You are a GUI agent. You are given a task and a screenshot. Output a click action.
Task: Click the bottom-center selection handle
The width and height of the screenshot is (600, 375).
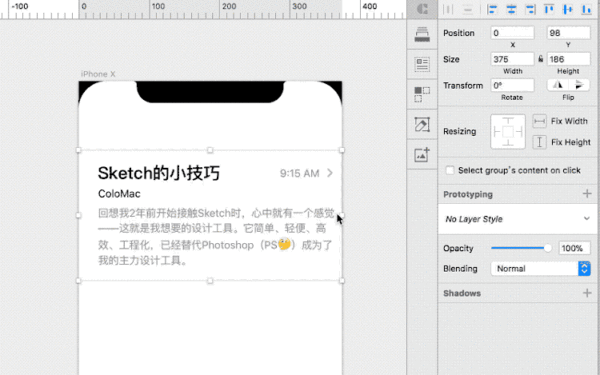210,281
